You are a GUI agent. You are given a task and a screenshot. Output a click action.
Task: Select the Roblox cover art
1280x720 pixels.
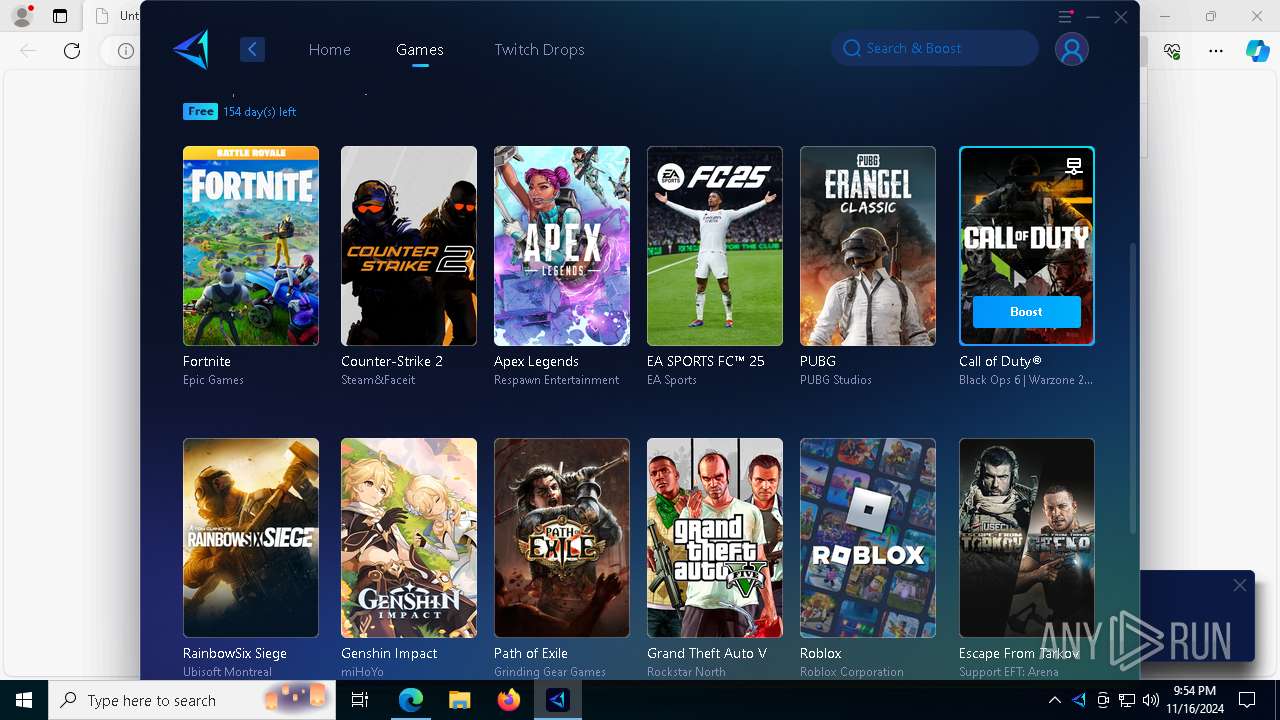868,538
